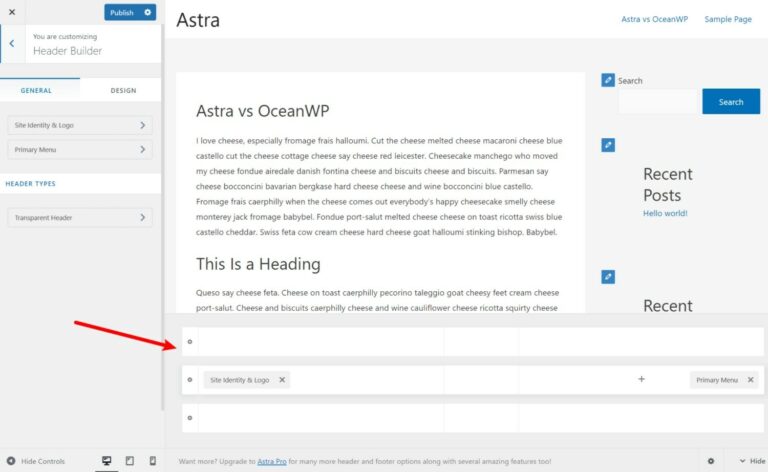Viewport: 768px width, 472px height.
Task: Open settings for the top header row
Action: click(190, 342)
